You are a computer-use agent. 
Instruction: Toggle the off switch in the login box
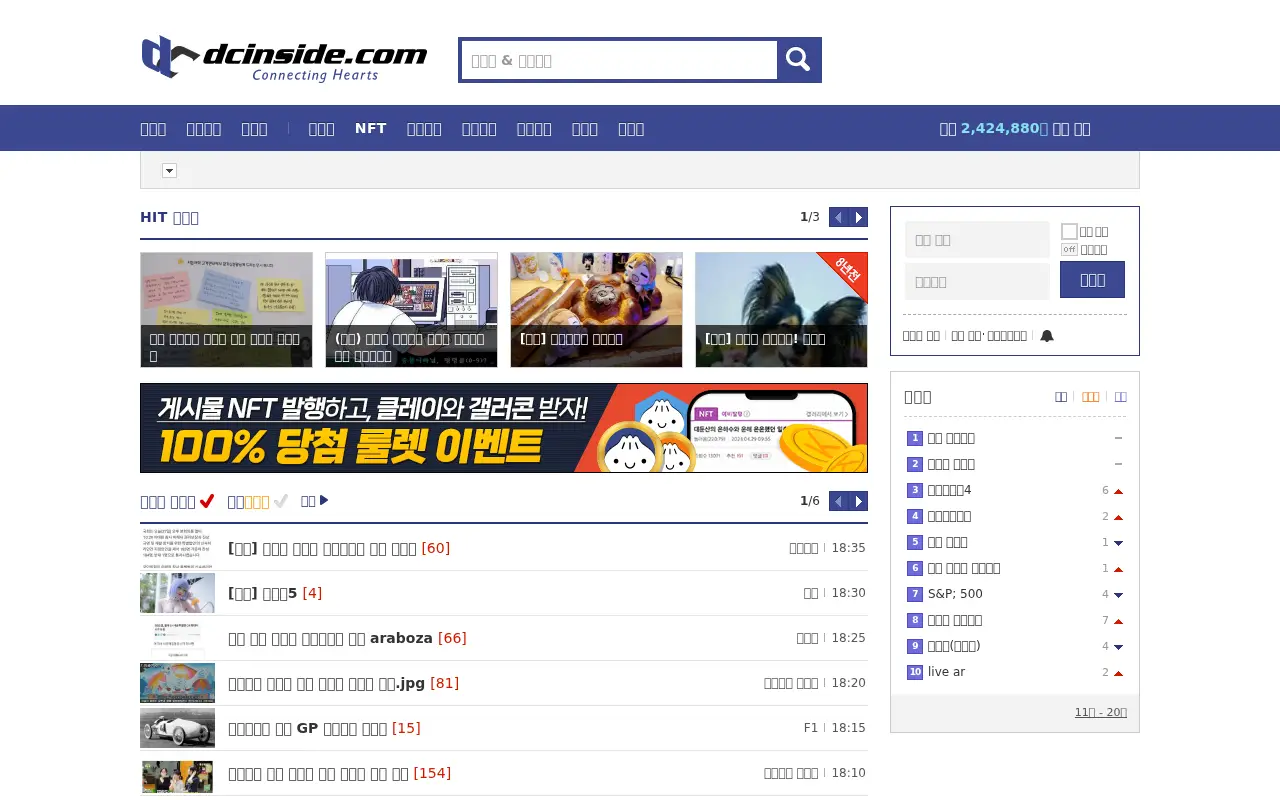[x=1069, y=250]
